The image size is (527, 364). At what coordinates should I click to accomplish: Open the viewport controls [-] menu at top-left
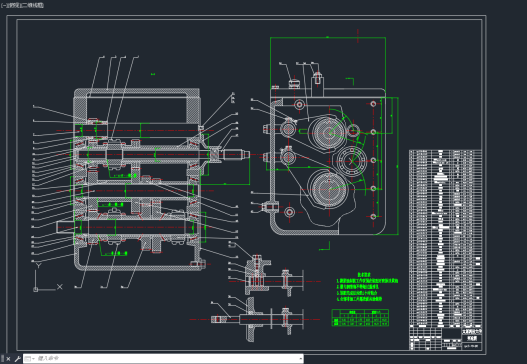tap(4, 5)
